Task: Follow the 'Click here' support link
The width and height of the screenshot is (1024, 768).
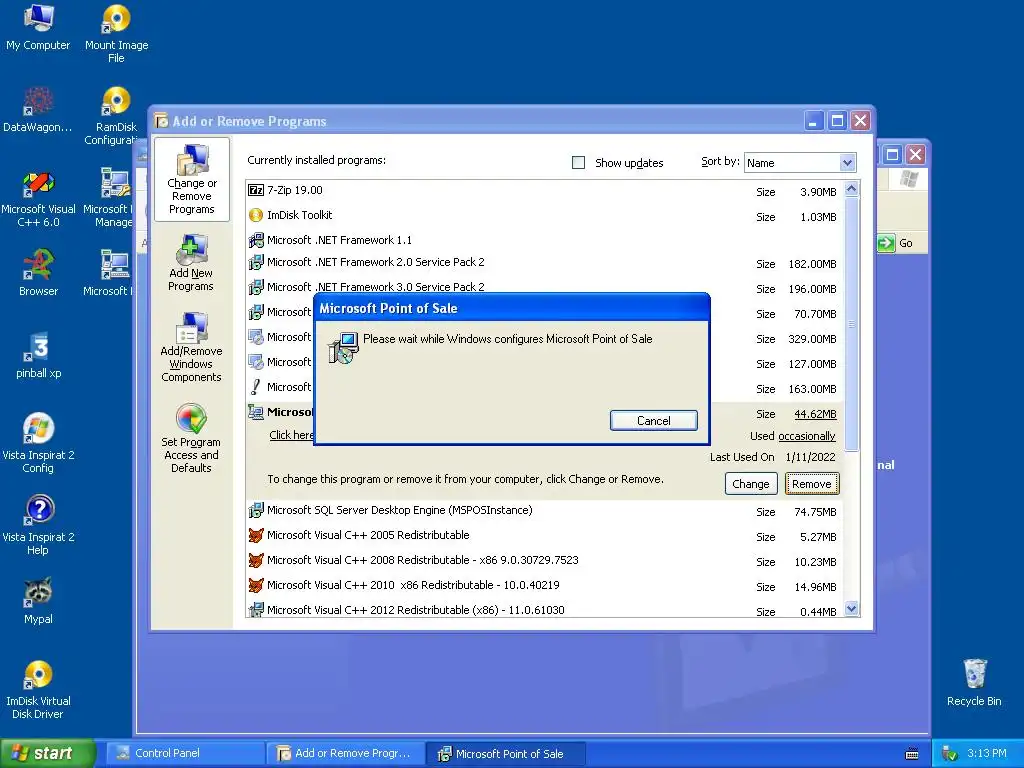Action: point(291,435)
